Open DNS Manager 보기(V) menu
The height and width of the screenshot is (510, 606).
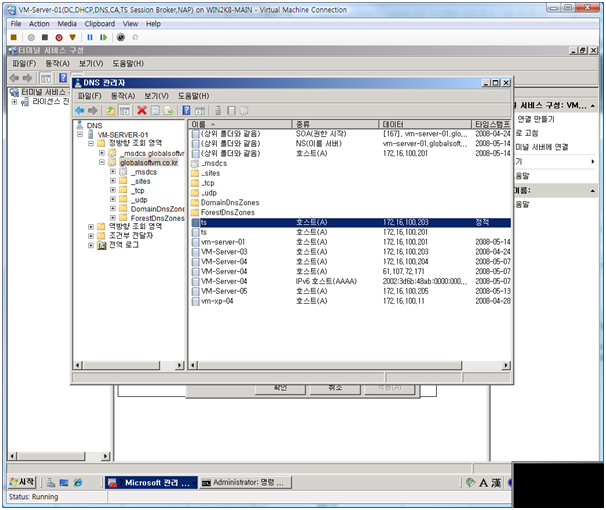157,96
